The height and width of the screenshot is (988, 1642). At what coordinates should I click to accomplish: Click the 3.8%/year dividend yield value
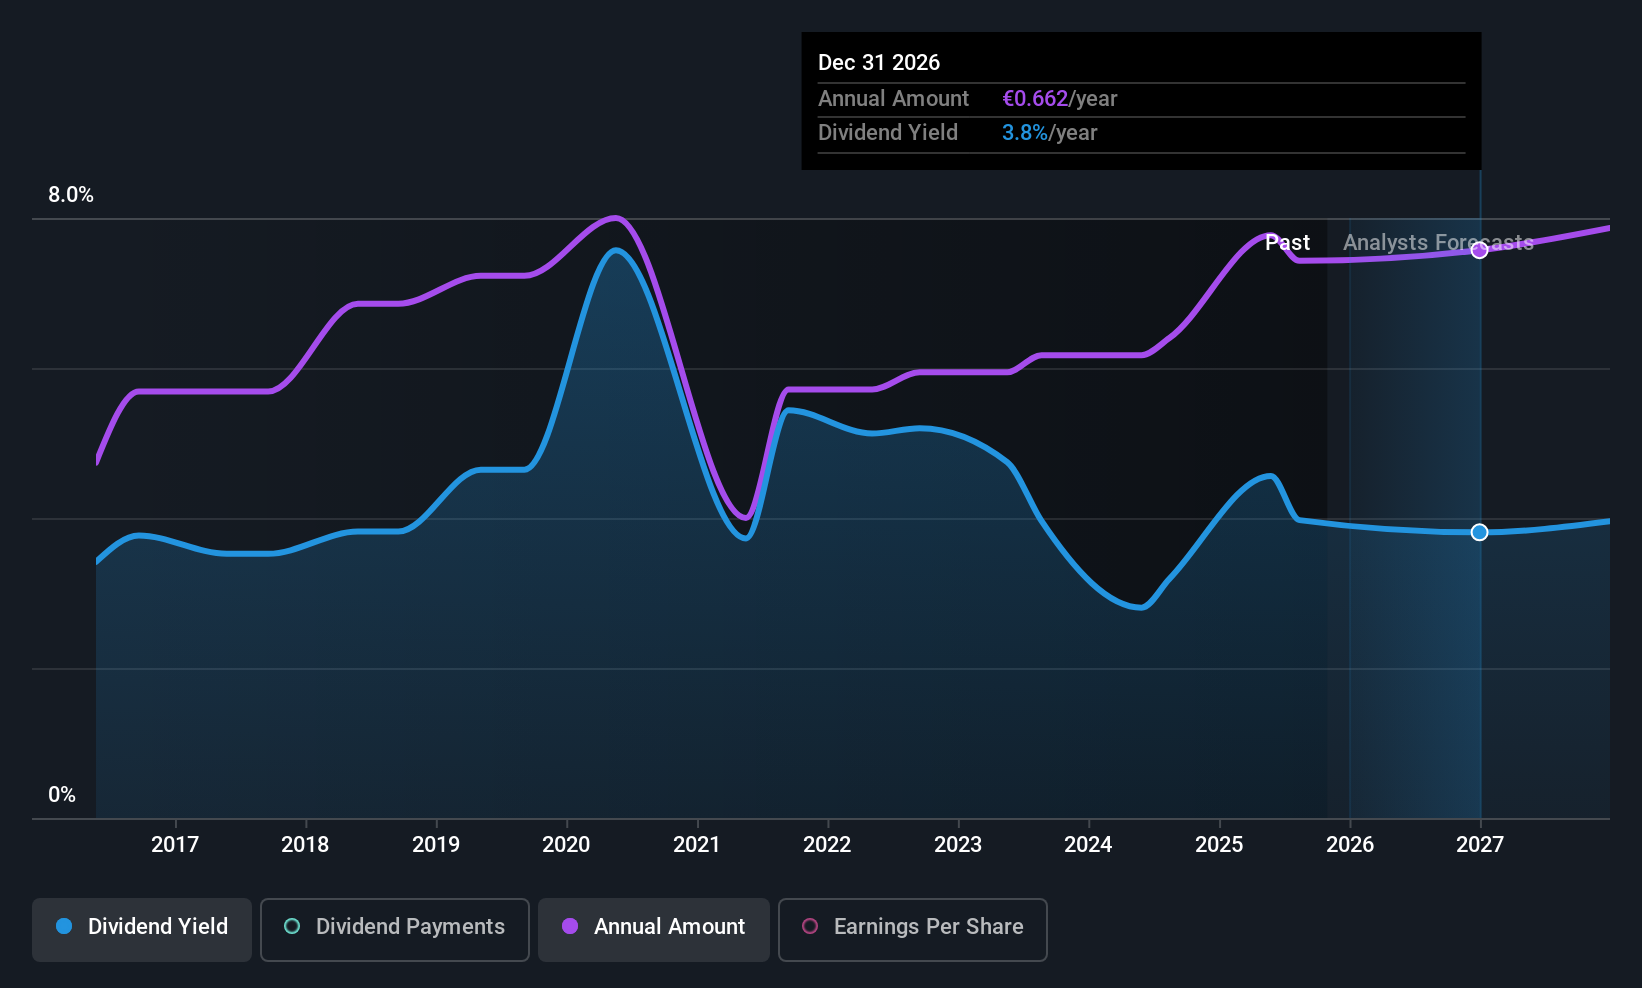[1049, 132]
